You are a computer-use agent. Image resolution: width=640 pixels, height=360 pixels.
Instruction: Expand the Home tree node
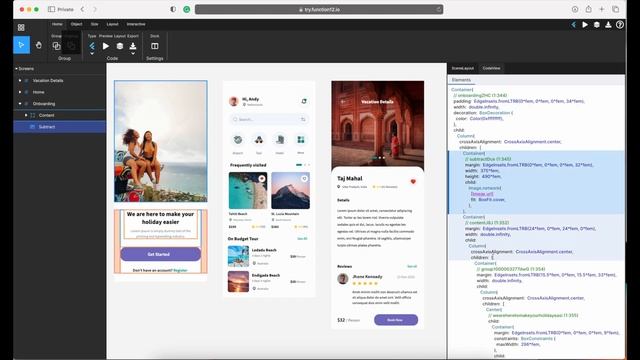20,92
